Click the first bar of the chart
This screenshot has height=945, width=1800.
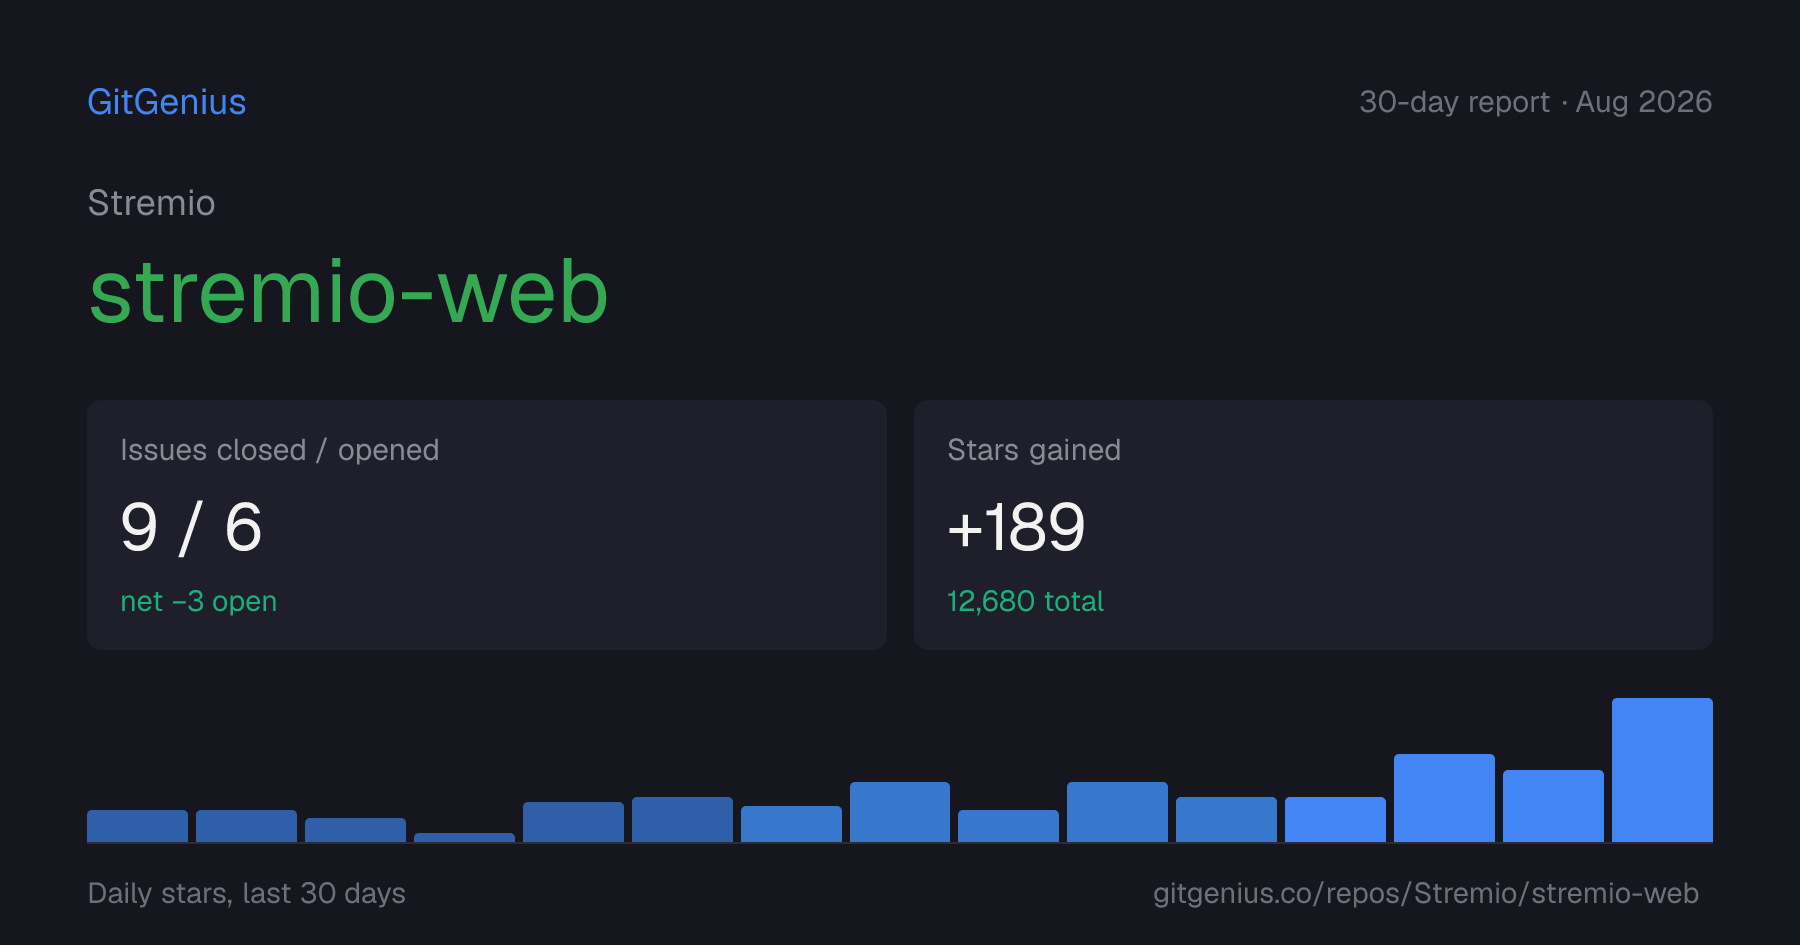[137, 826]
